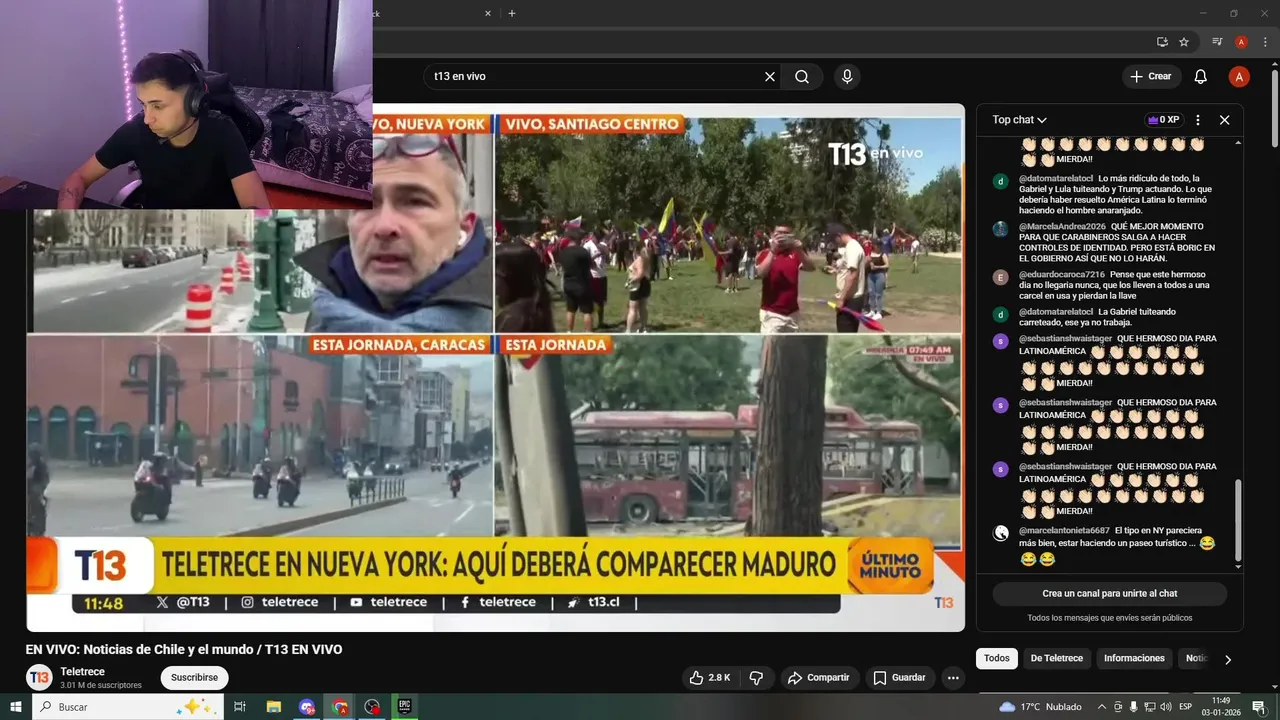This screenshot has height=720, width=1280.
Task: Select the Informaciones filter chip
Action: click(x=1134, y=658)
